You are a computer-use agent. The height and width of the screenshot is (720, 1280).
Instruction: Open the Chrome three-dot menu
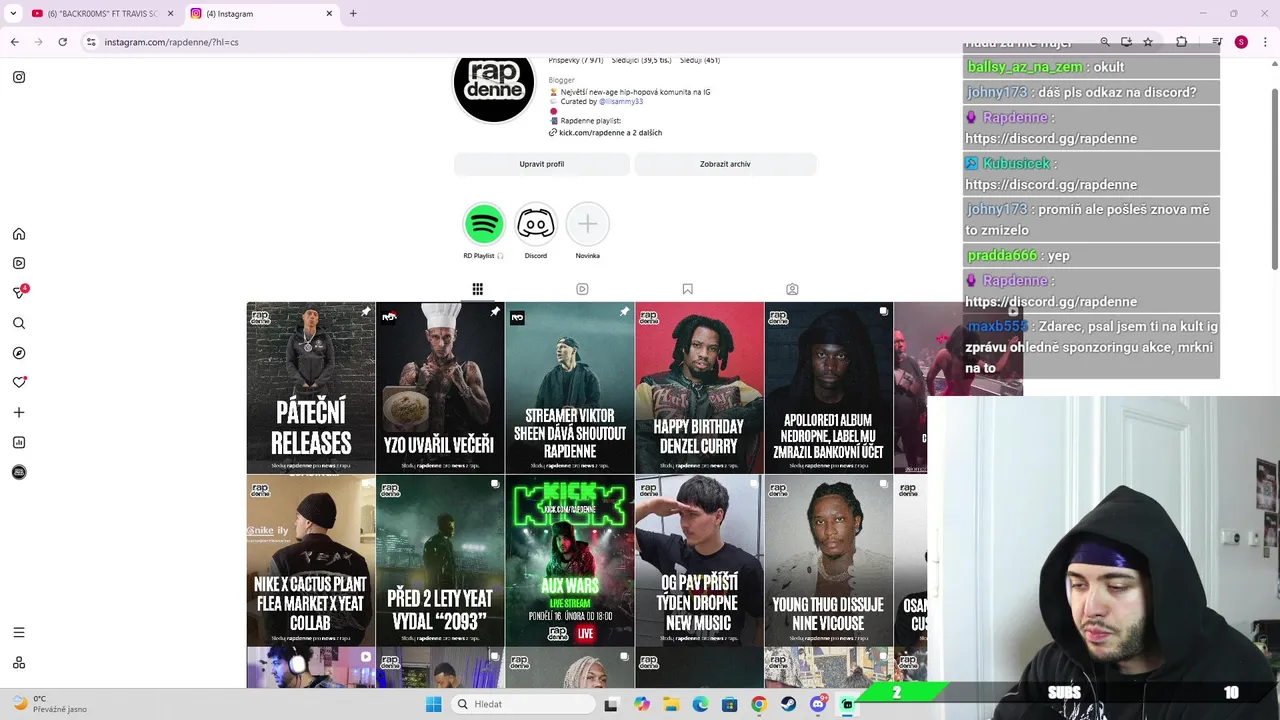1265,42
